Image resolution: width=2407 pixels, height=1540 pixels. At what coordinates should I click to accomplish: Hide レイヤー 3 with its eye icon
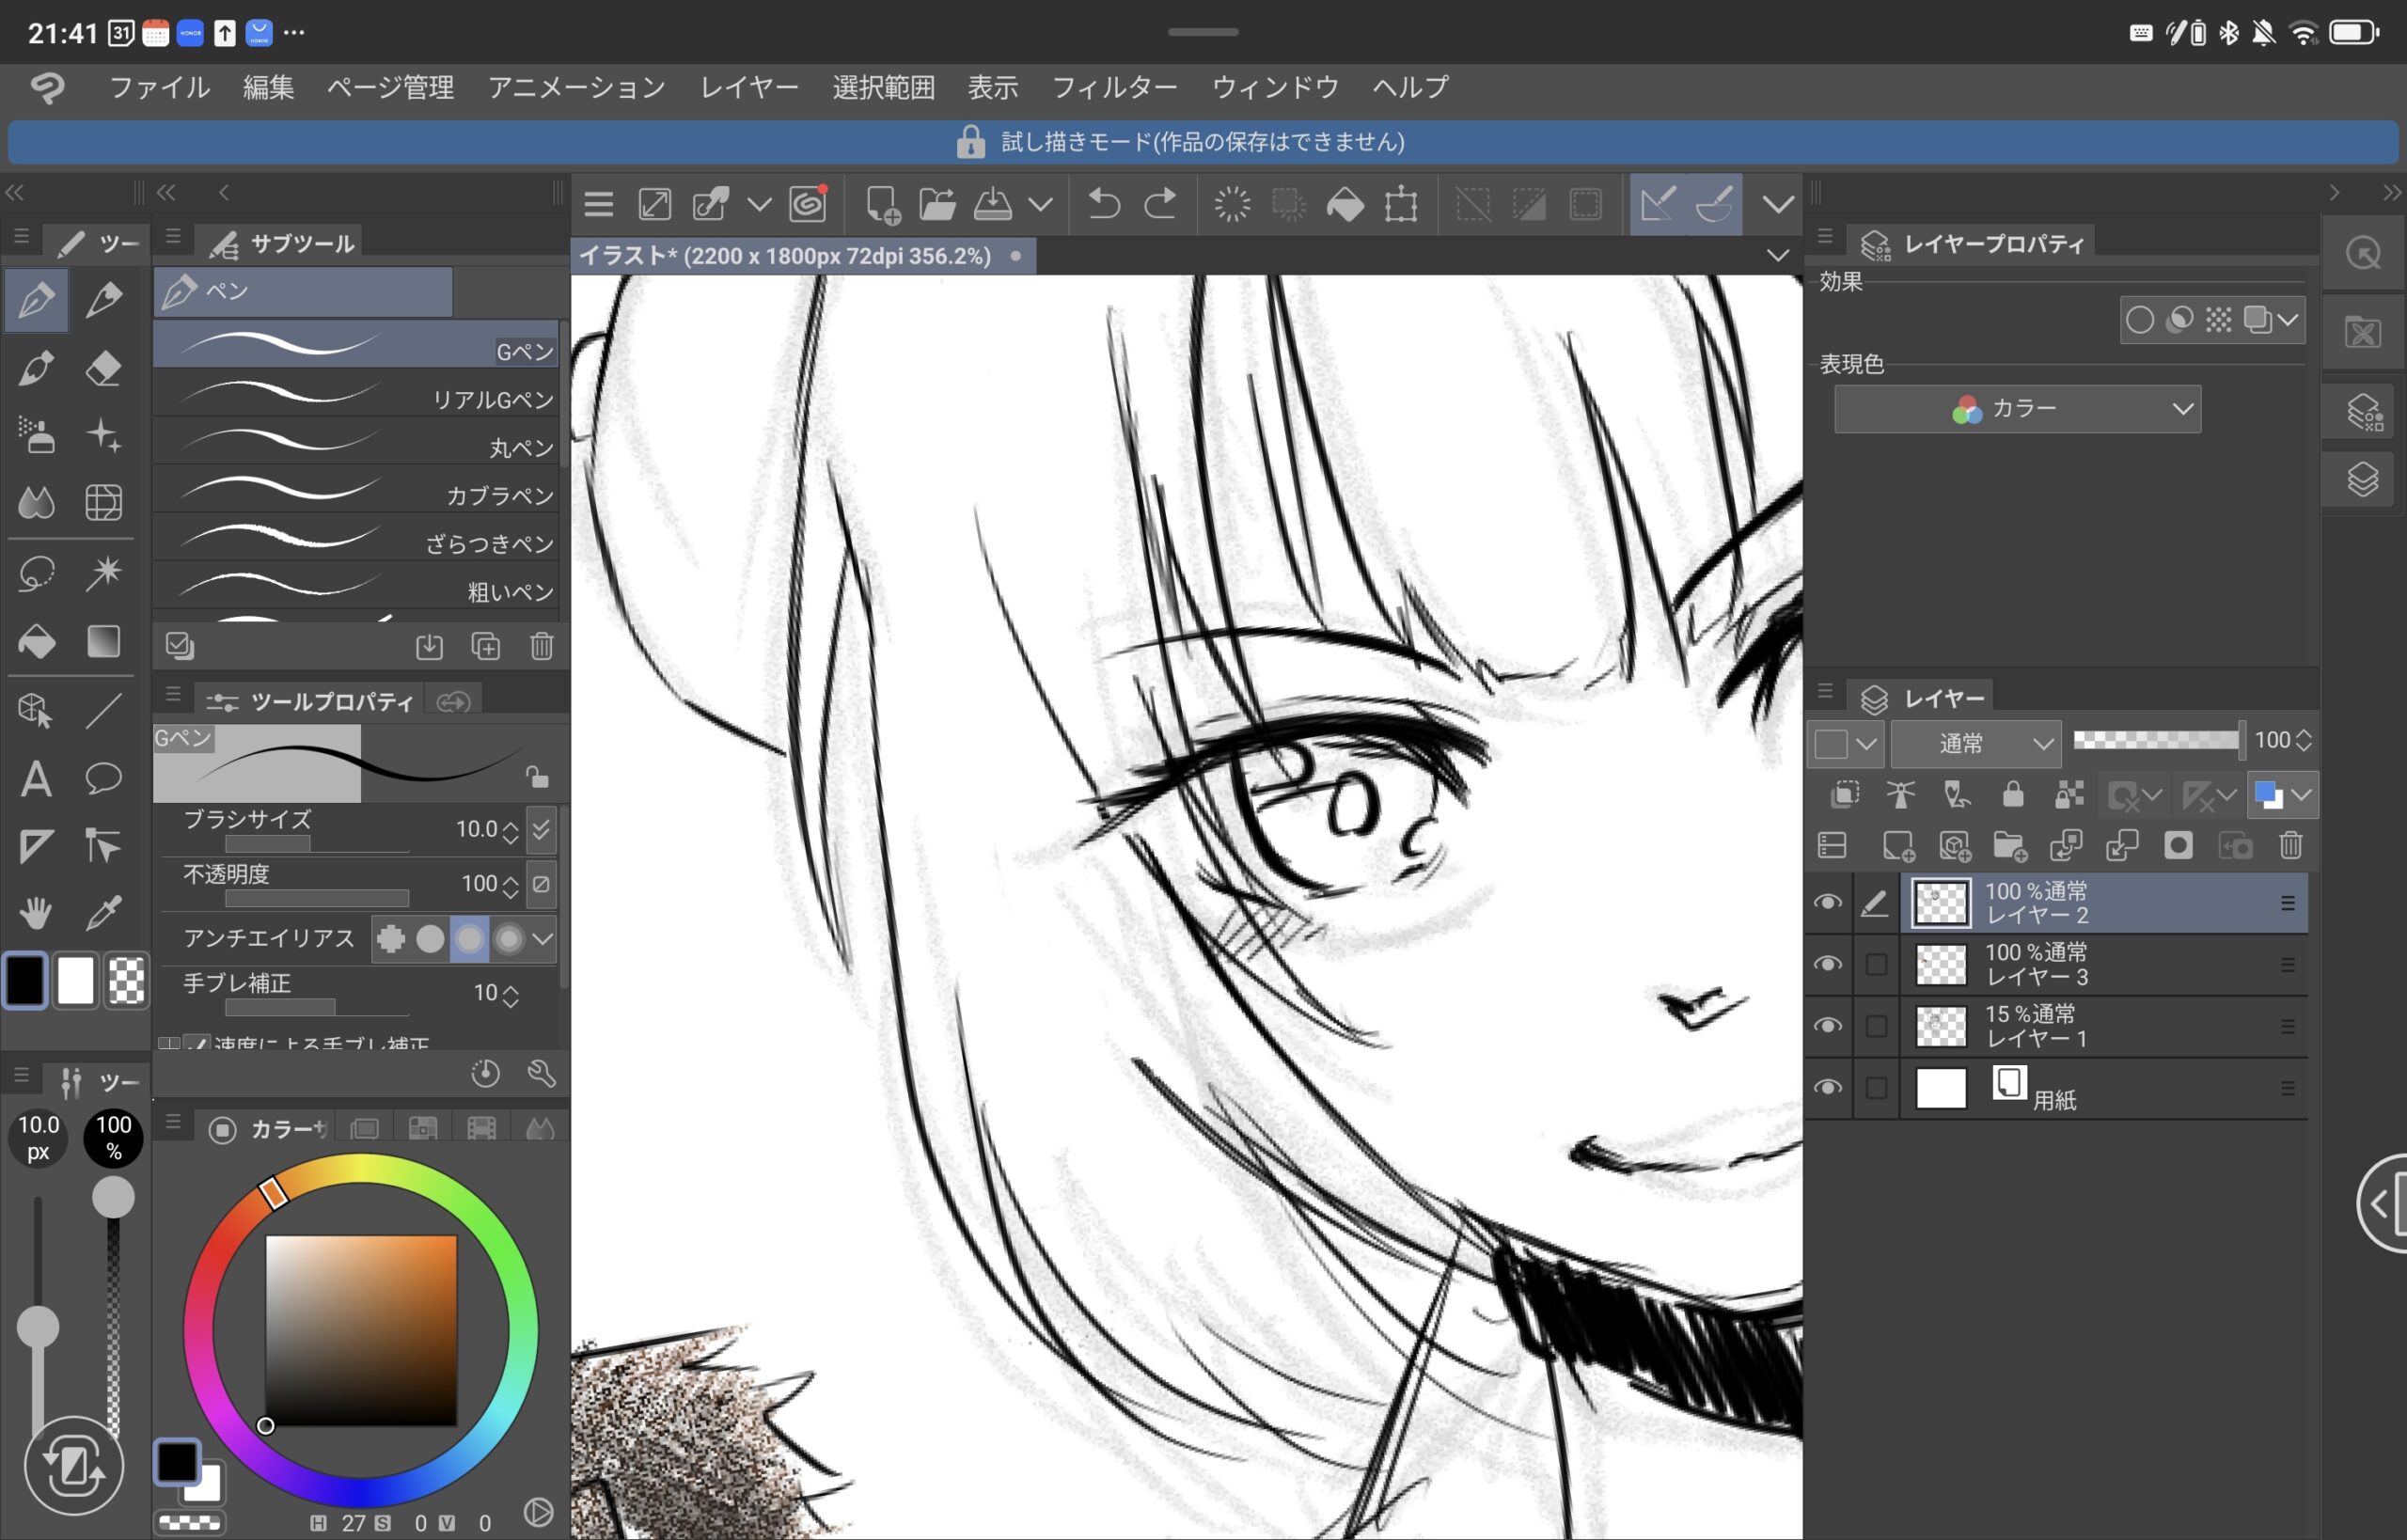tap(1828, 964)
